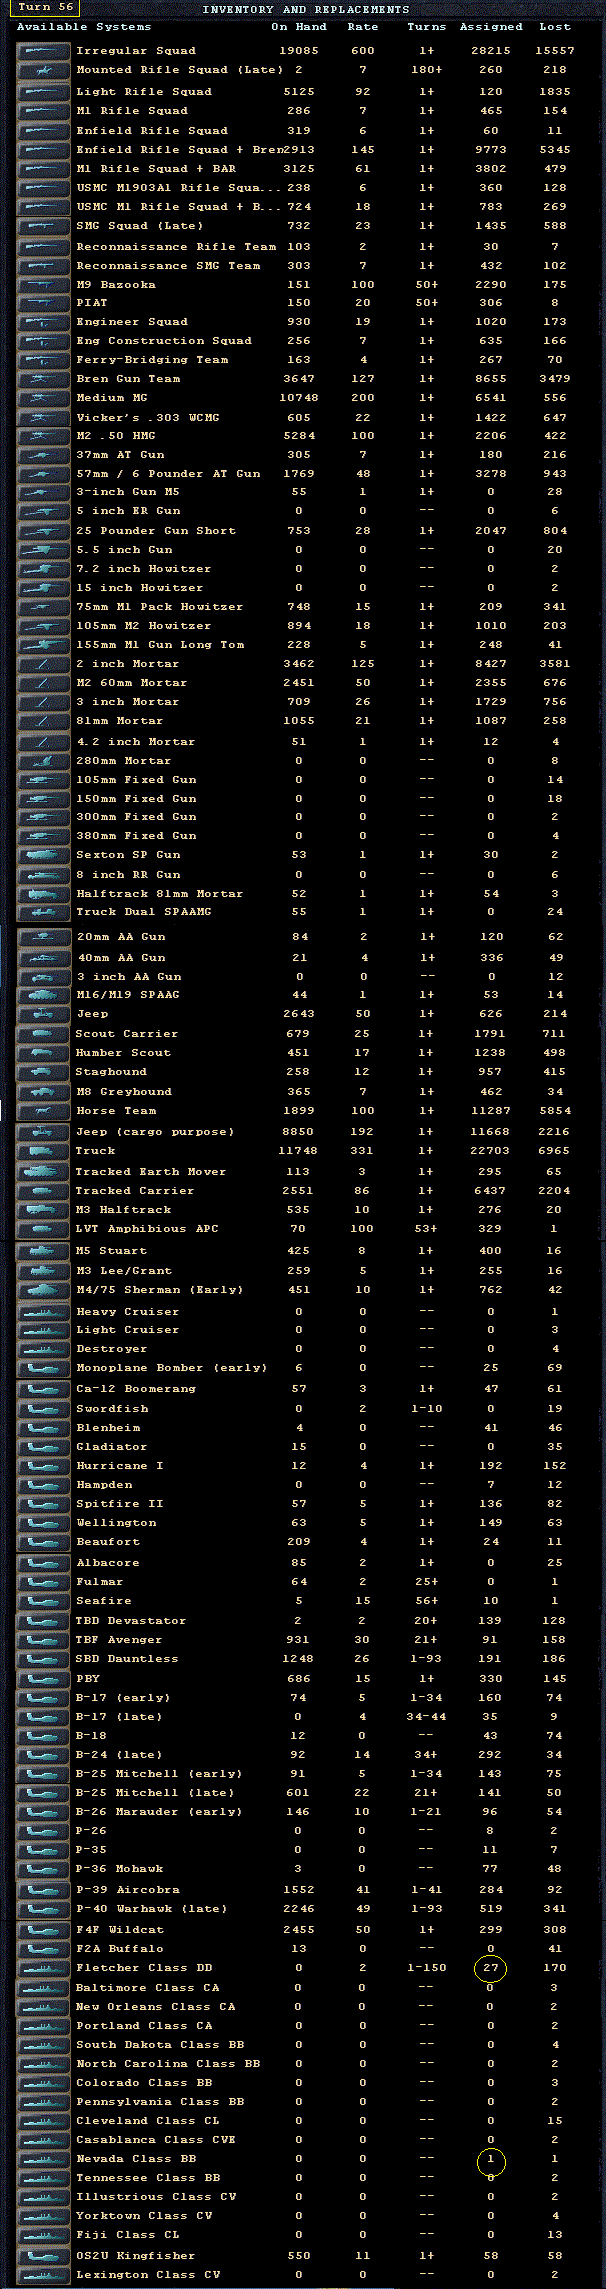Click the Inventory and Replacements title
606x2289 pixels.
coord(305,9)
